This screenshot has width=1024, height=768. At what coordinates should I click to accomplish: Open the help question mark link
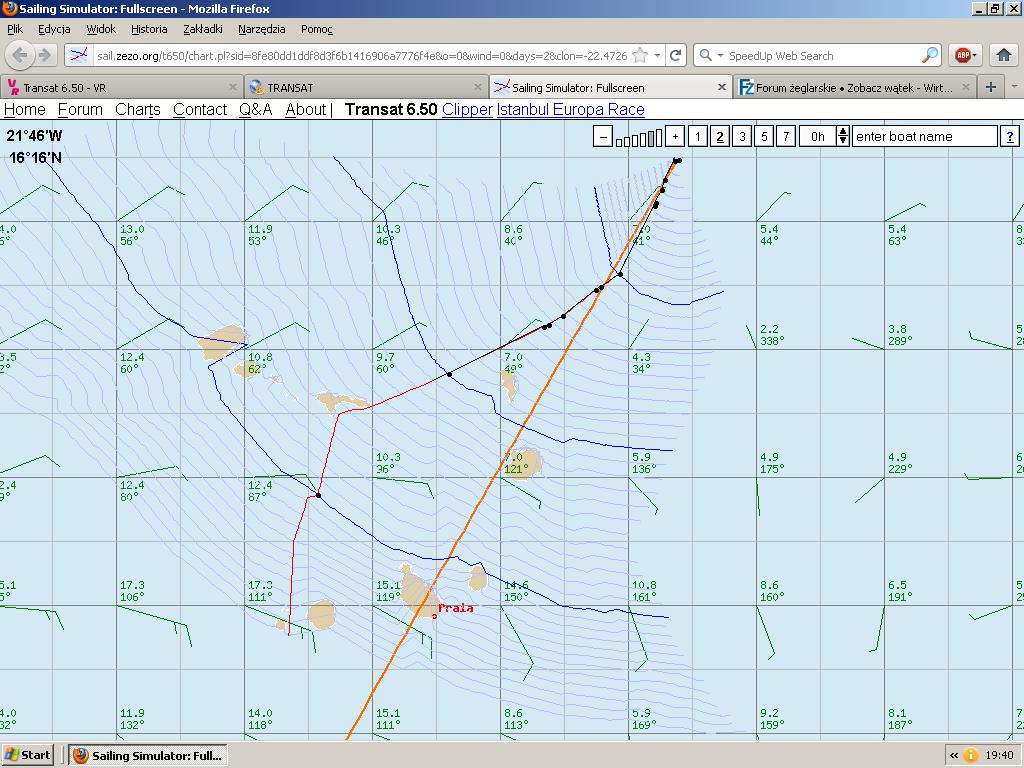click(x=1010, y=137)
